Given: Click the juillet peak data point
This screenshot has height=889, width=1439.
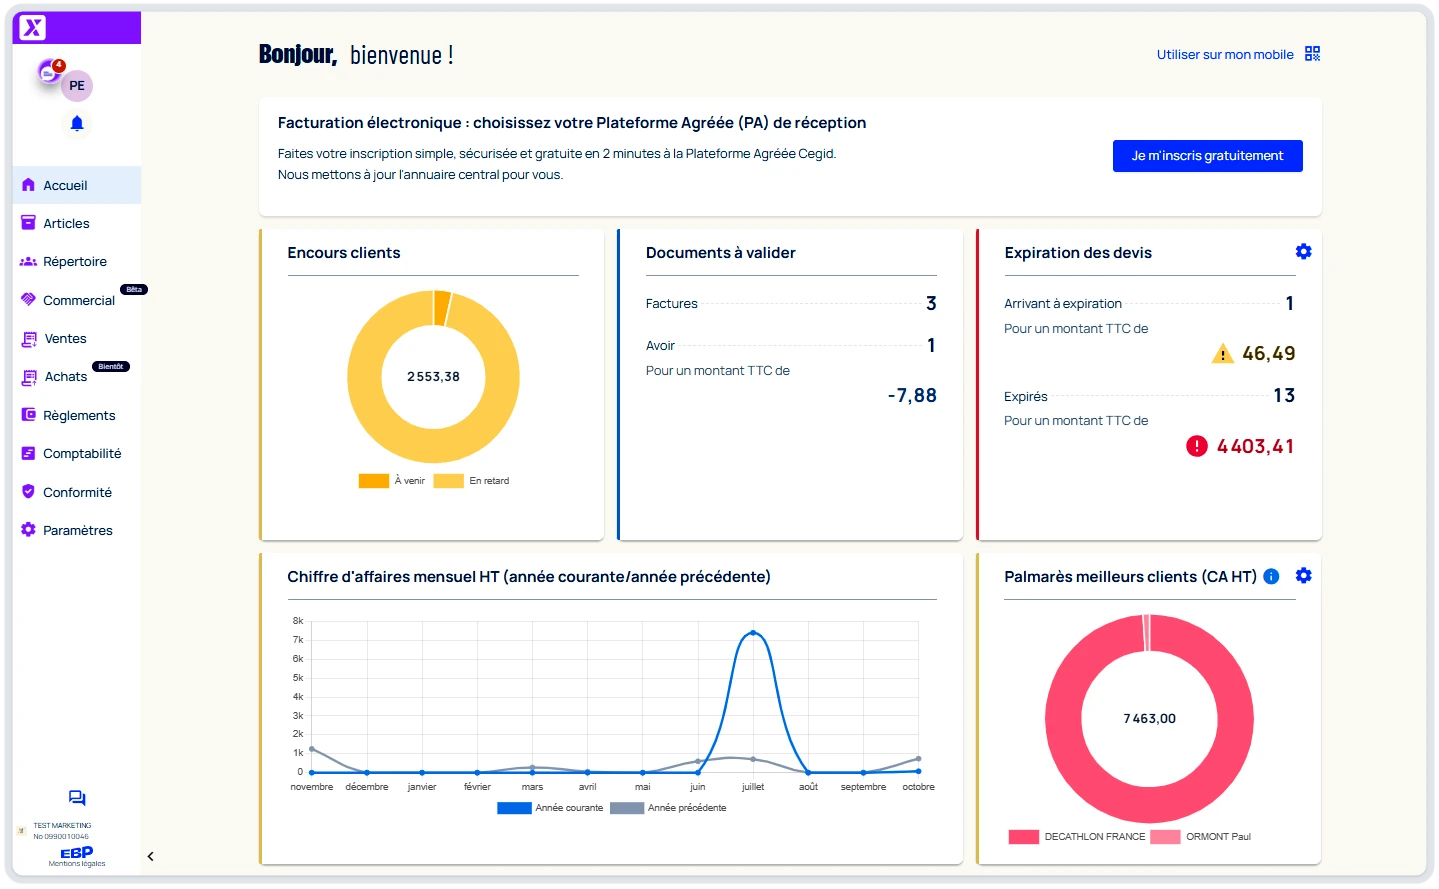Looking at the screenshot, I should coord(753,633).
